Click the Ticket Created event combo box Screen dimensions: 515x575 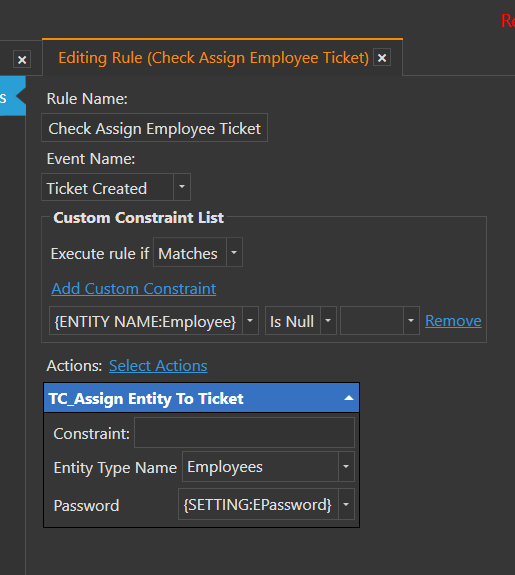116,187
